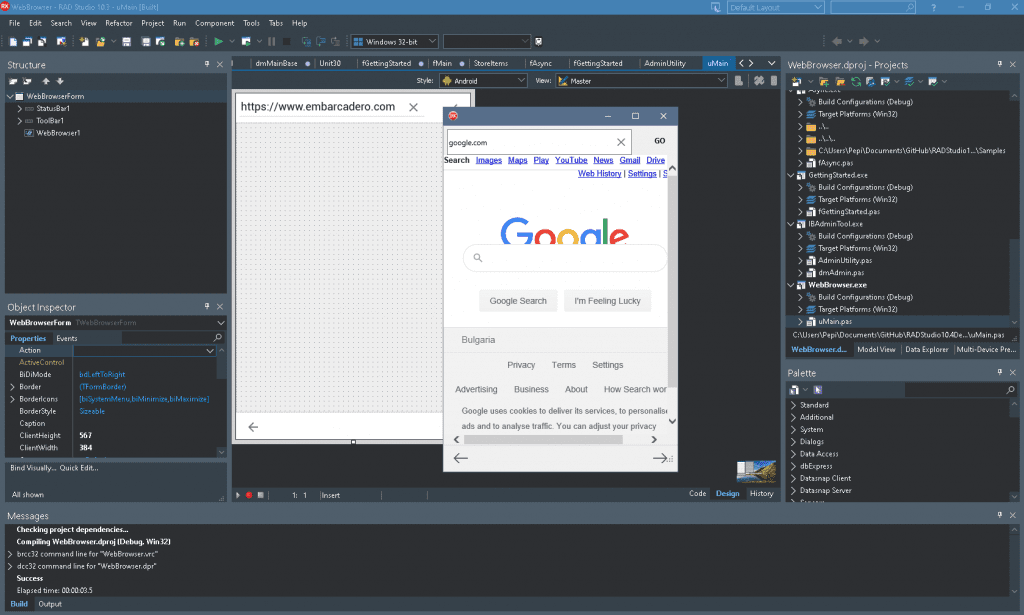The image size is (1024, 615).
Task: Click the browse forward arrow in top toolbar
Action: pyautogui.click(x=863, y=42)
